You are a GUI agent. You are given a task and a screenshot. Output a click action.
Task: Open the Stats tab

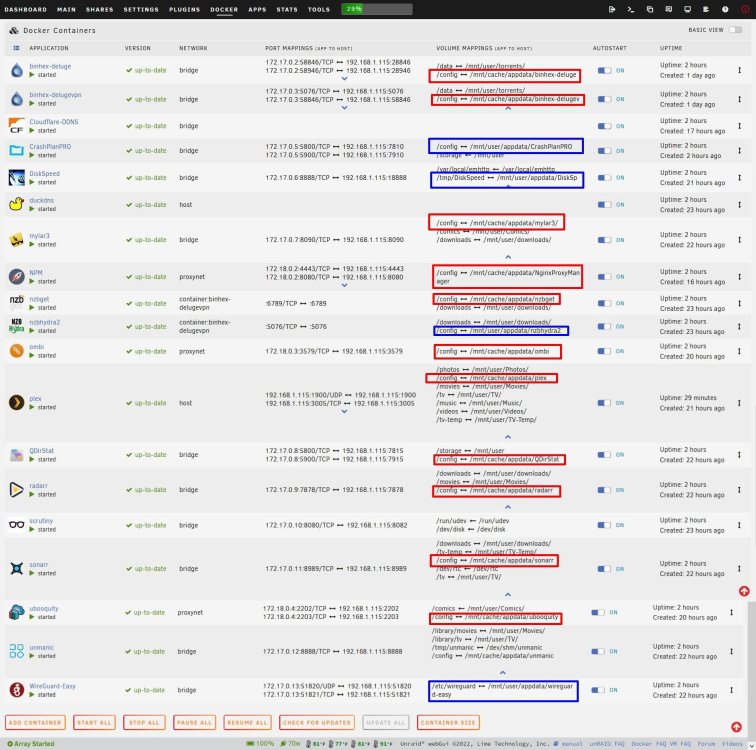click(x=287, y=9)
